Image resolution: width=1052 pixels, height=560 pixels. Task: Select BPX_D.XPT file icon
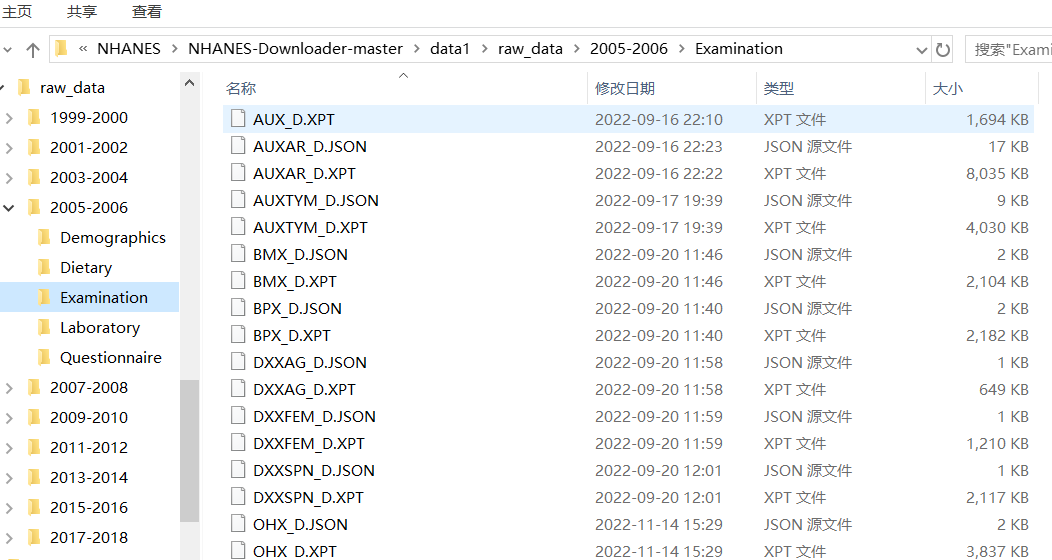click(x=238, y=335)
